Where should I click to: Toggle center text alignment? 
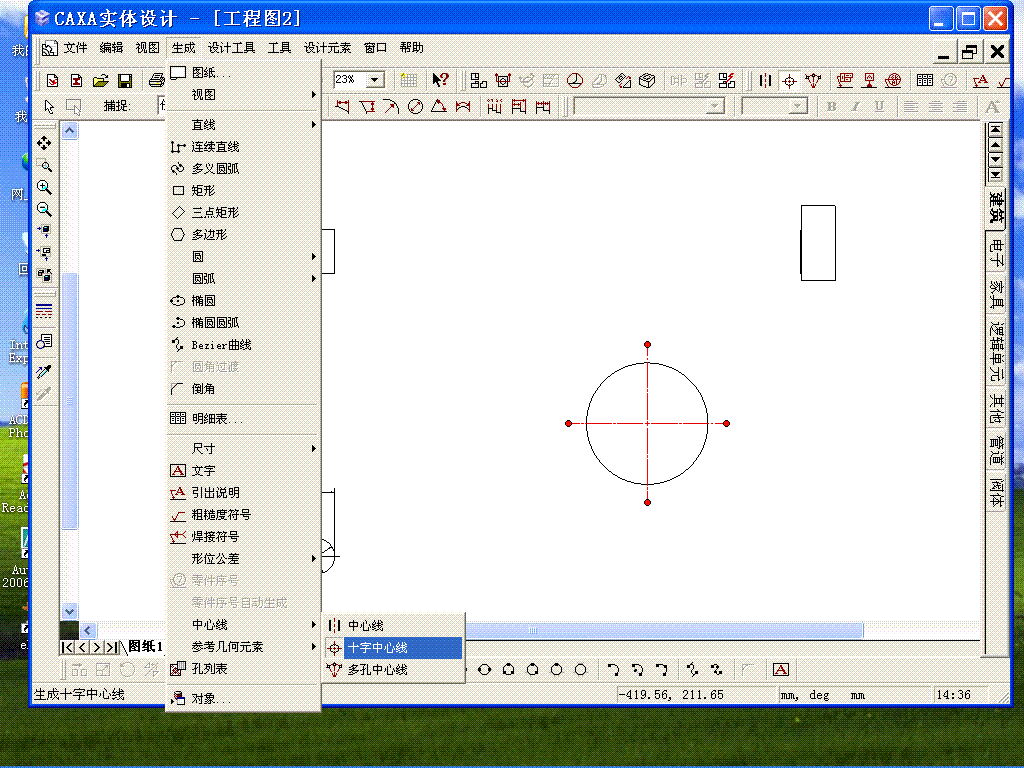(935, 106)
